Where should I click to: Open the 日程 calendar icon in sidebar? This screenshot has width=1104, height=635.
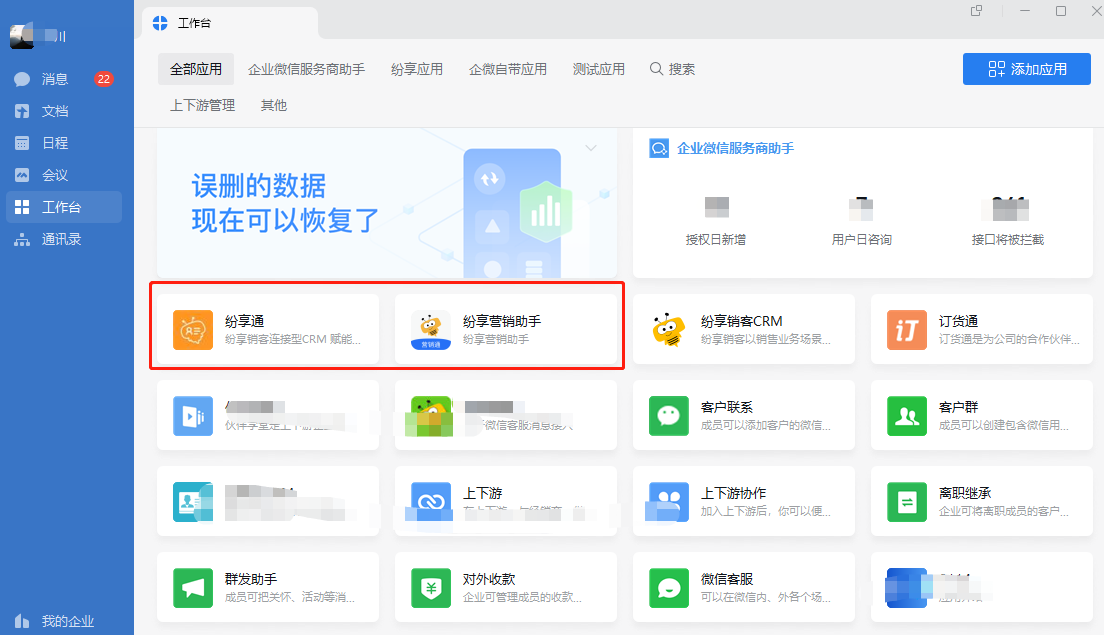[x=22, y=143]
